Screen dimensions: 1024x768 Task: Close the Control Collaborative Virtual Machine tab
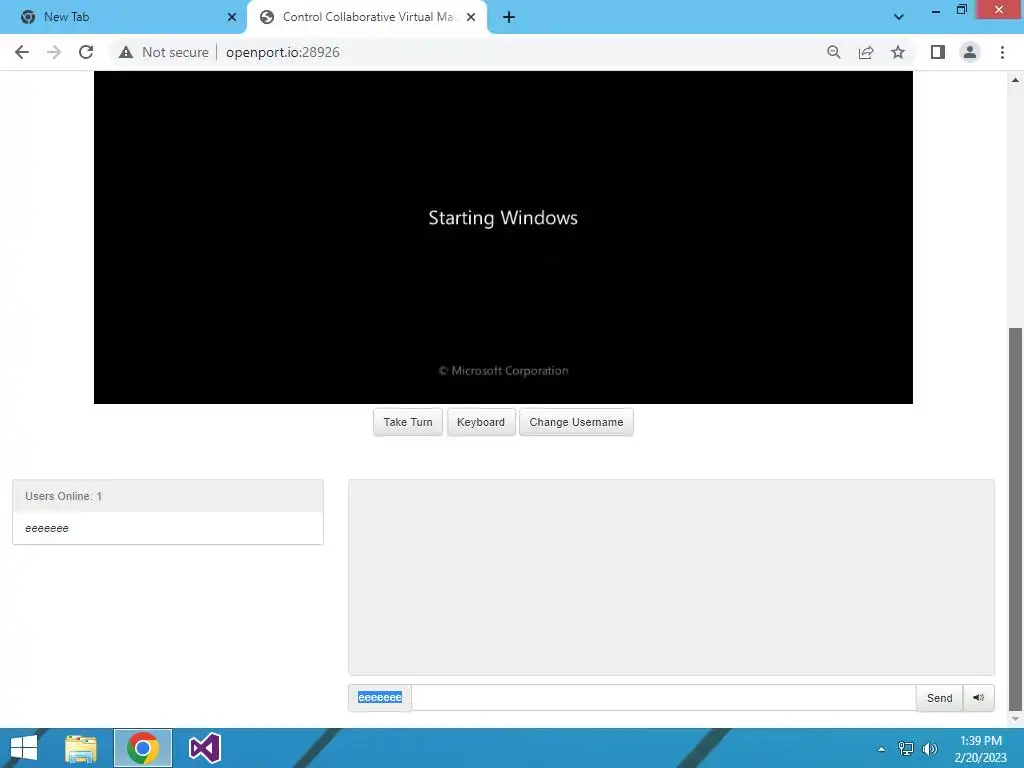pos(471,17)
